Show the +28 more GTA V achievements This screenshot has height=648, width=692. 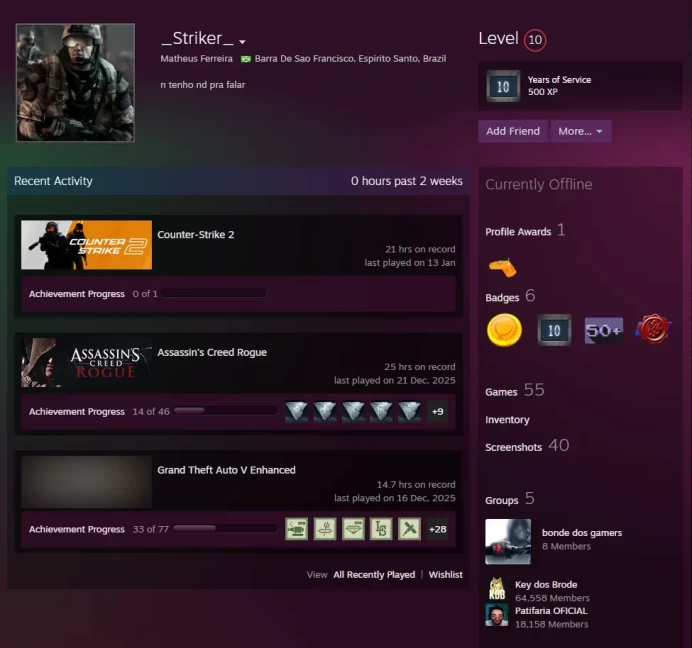(x=437, y=529)
